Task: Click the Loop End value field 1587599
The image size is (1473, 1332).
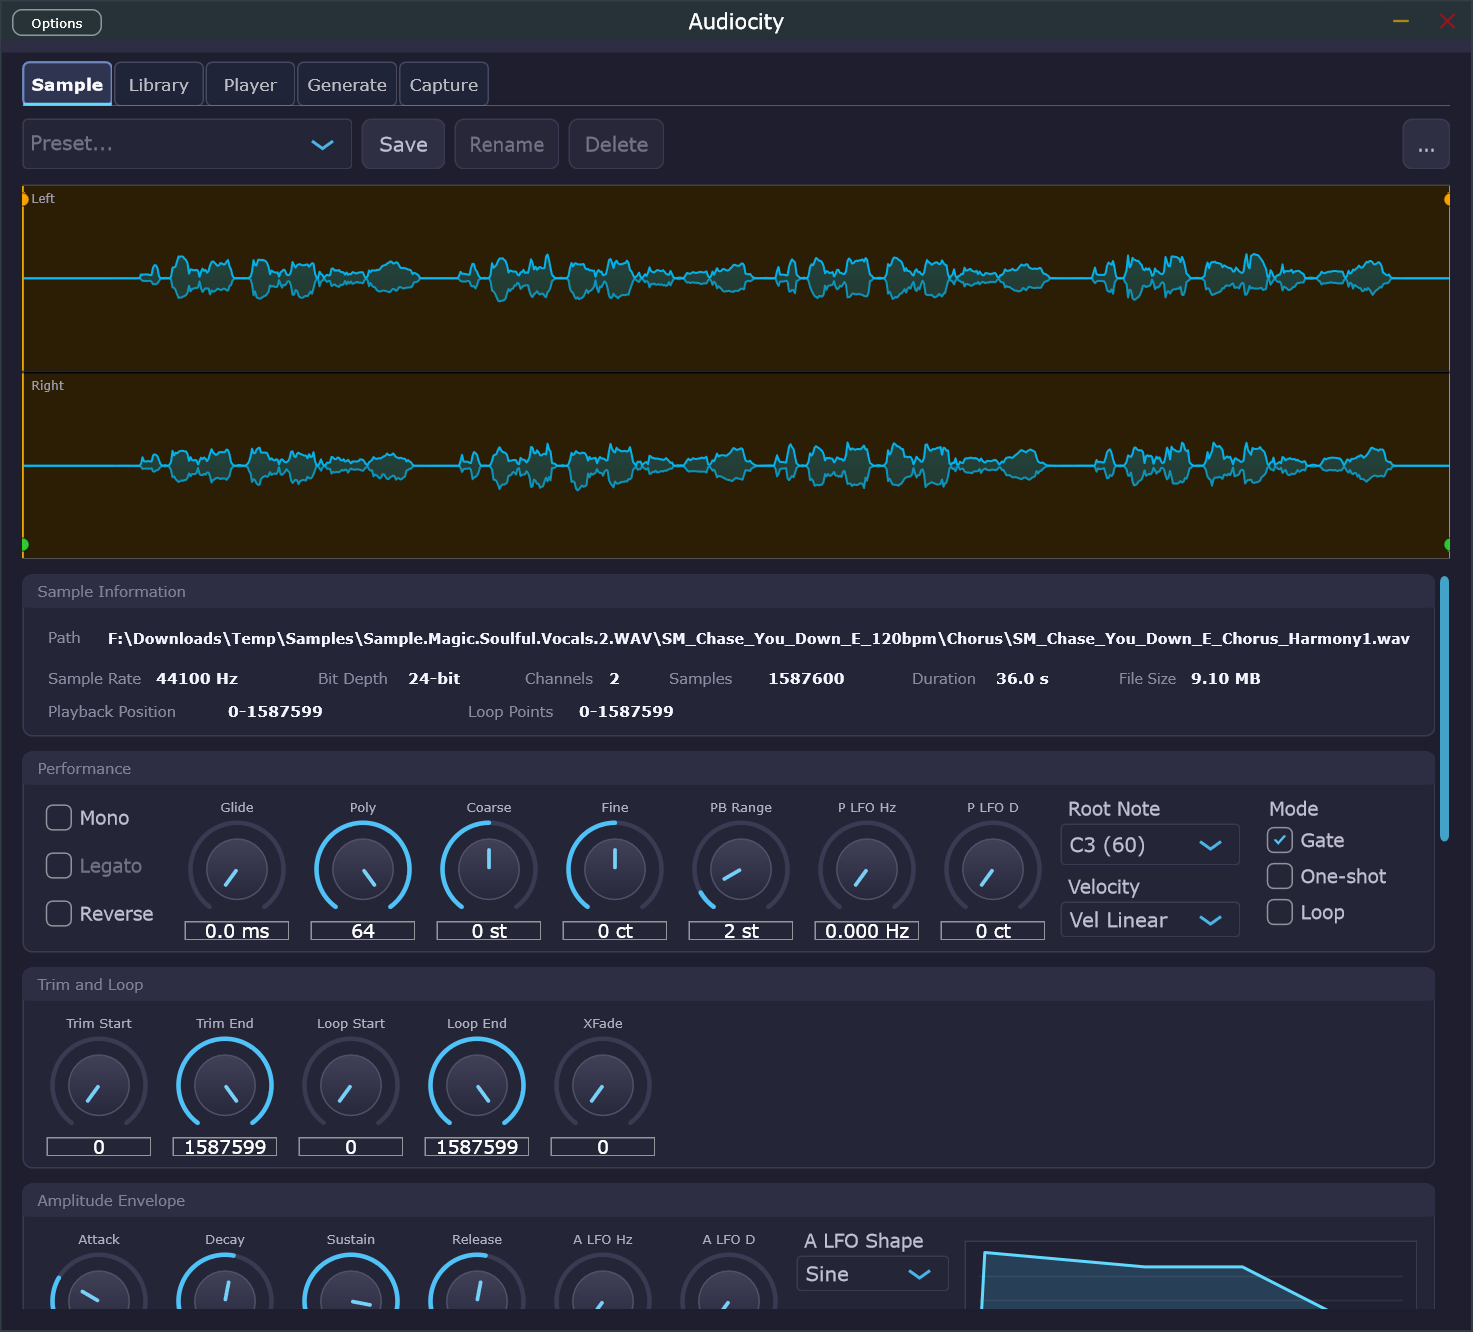Action: pos(477,1147)
